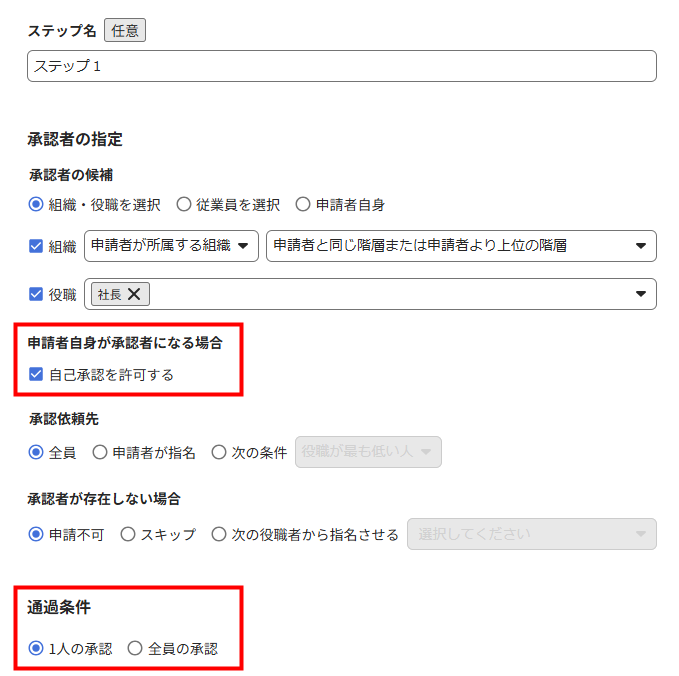Click the 役職が最も低い人 dropdown

click(x=369, y=452)
